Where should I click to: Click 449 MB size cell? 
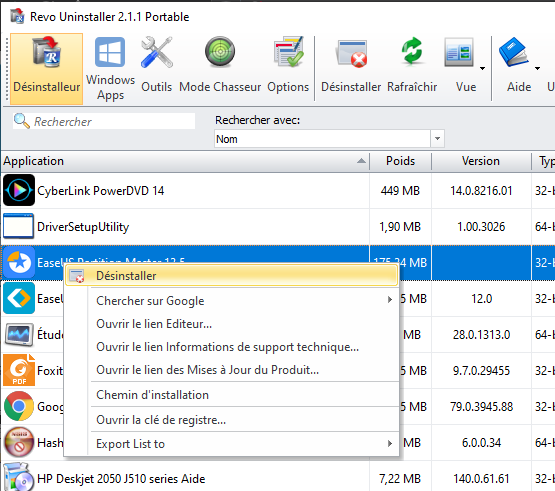[x=400, y=191]
